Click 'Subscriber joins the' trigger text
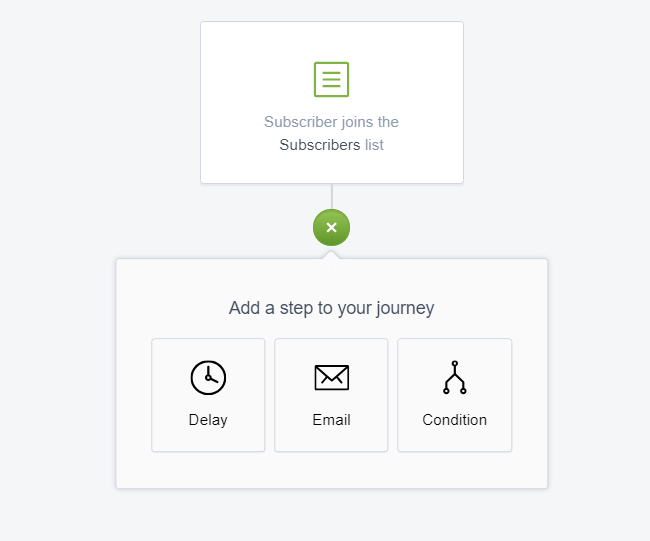The image size is (650, 541). tap(331, 122)
